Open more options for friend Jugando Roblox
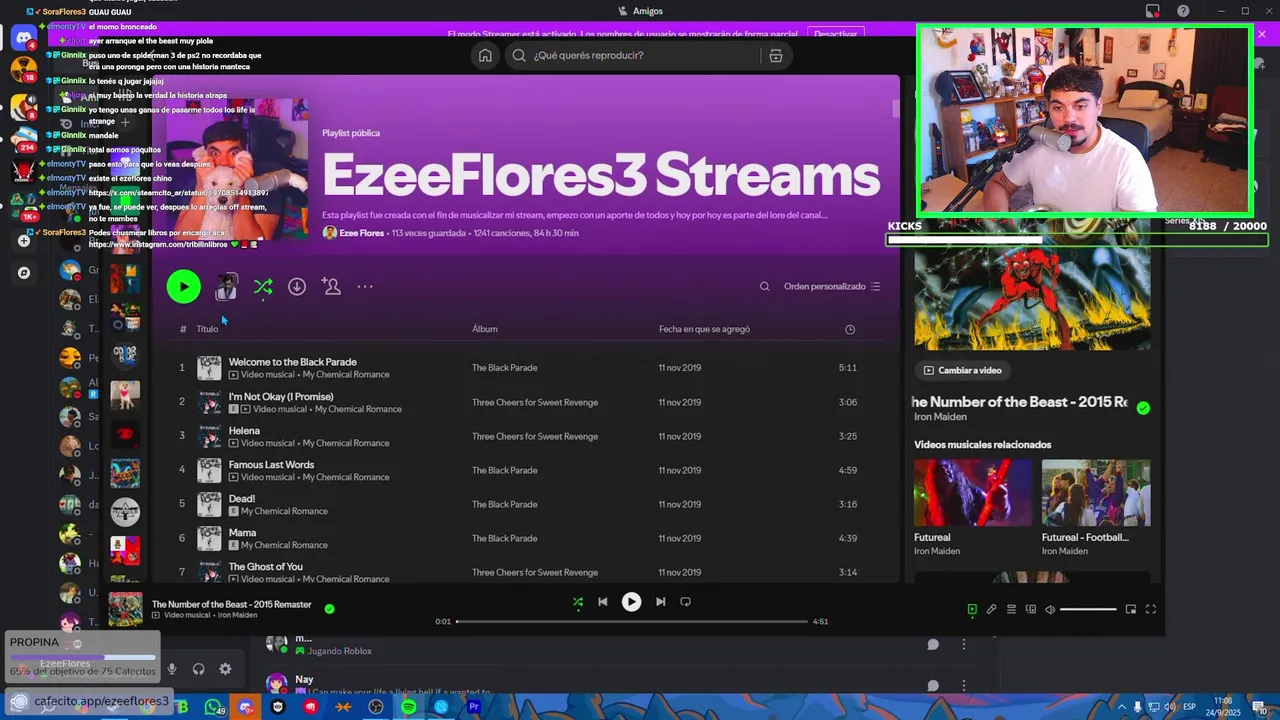 coord(964,645)
